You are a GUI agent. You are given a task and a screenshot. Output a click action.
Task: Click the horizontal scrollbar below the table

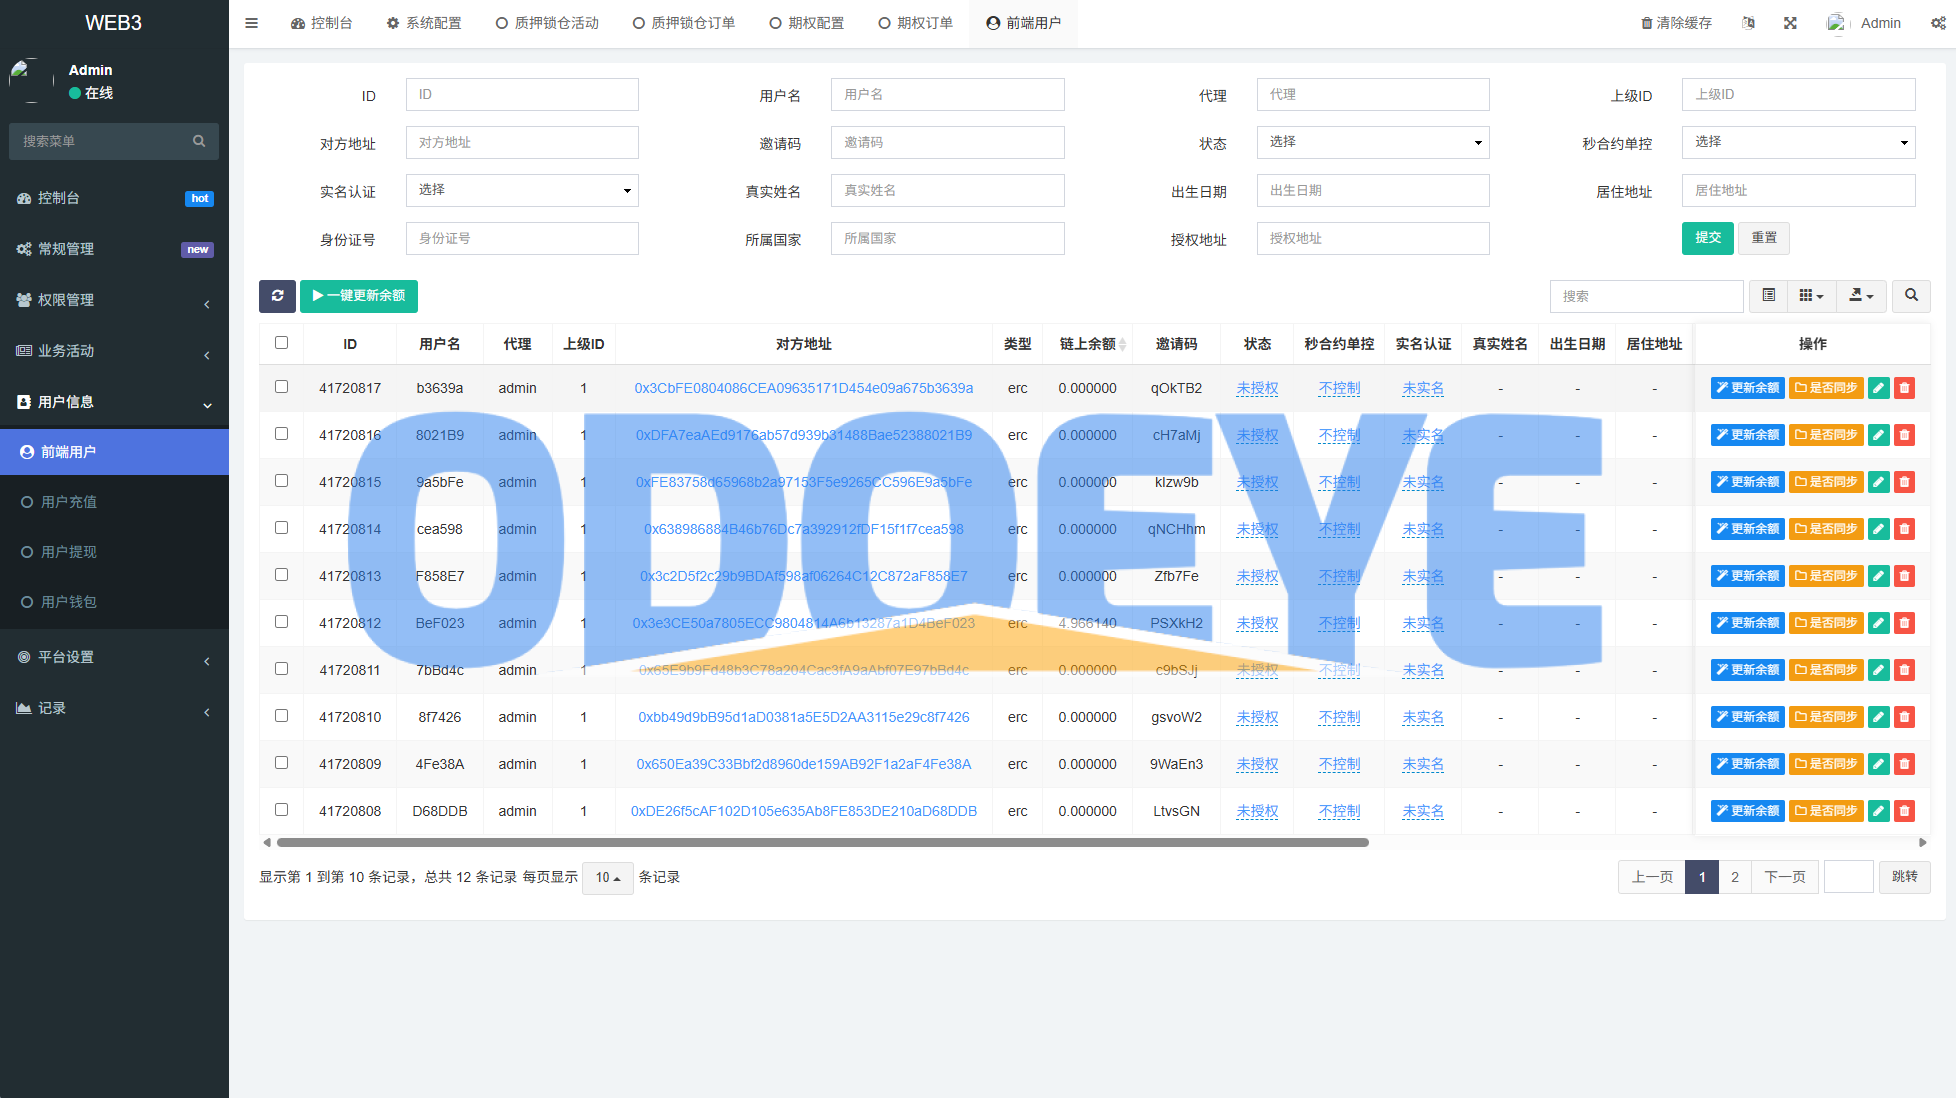coord(822,842)
